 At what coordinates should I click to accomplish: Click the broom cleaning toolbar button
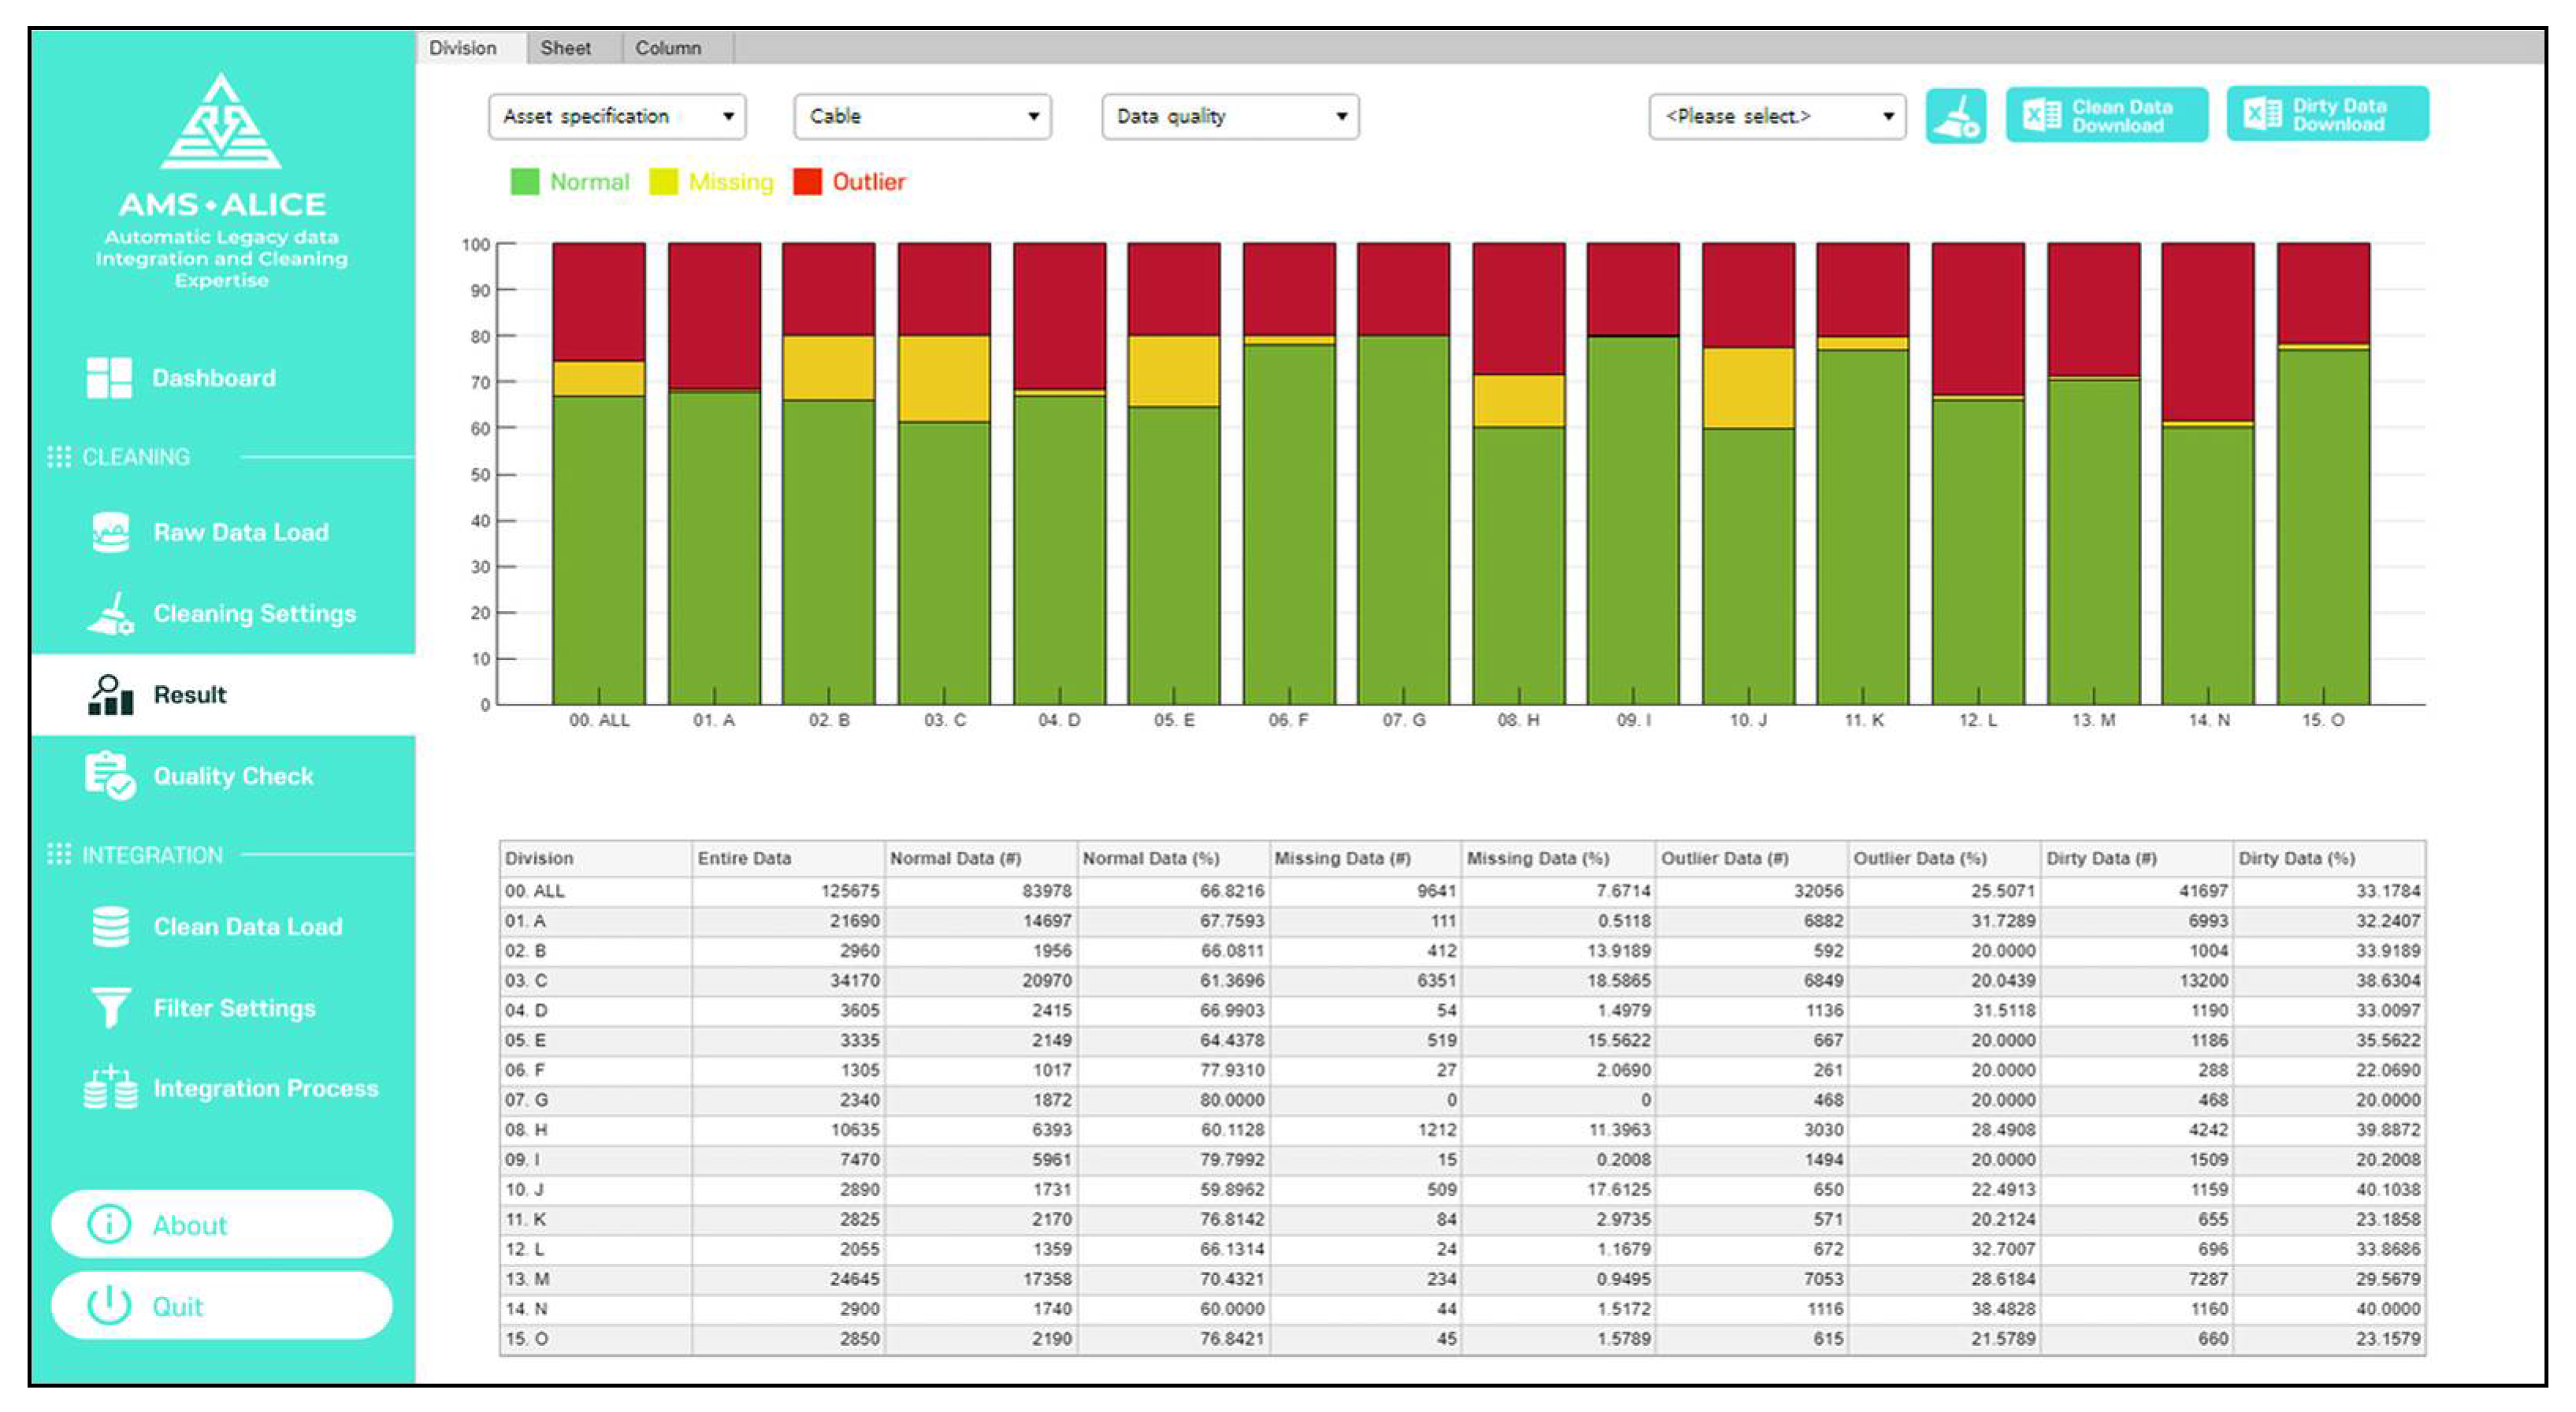[1955, 116]
